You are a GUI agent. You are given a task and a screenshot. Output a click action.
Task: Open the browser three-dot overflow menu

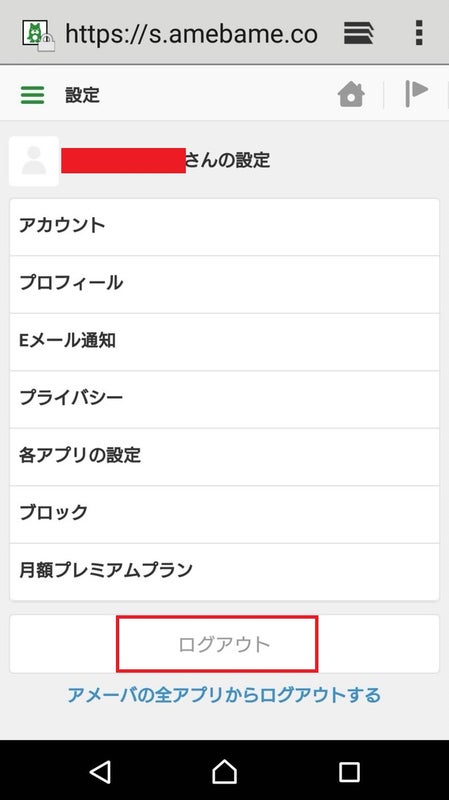coord(419,33)
